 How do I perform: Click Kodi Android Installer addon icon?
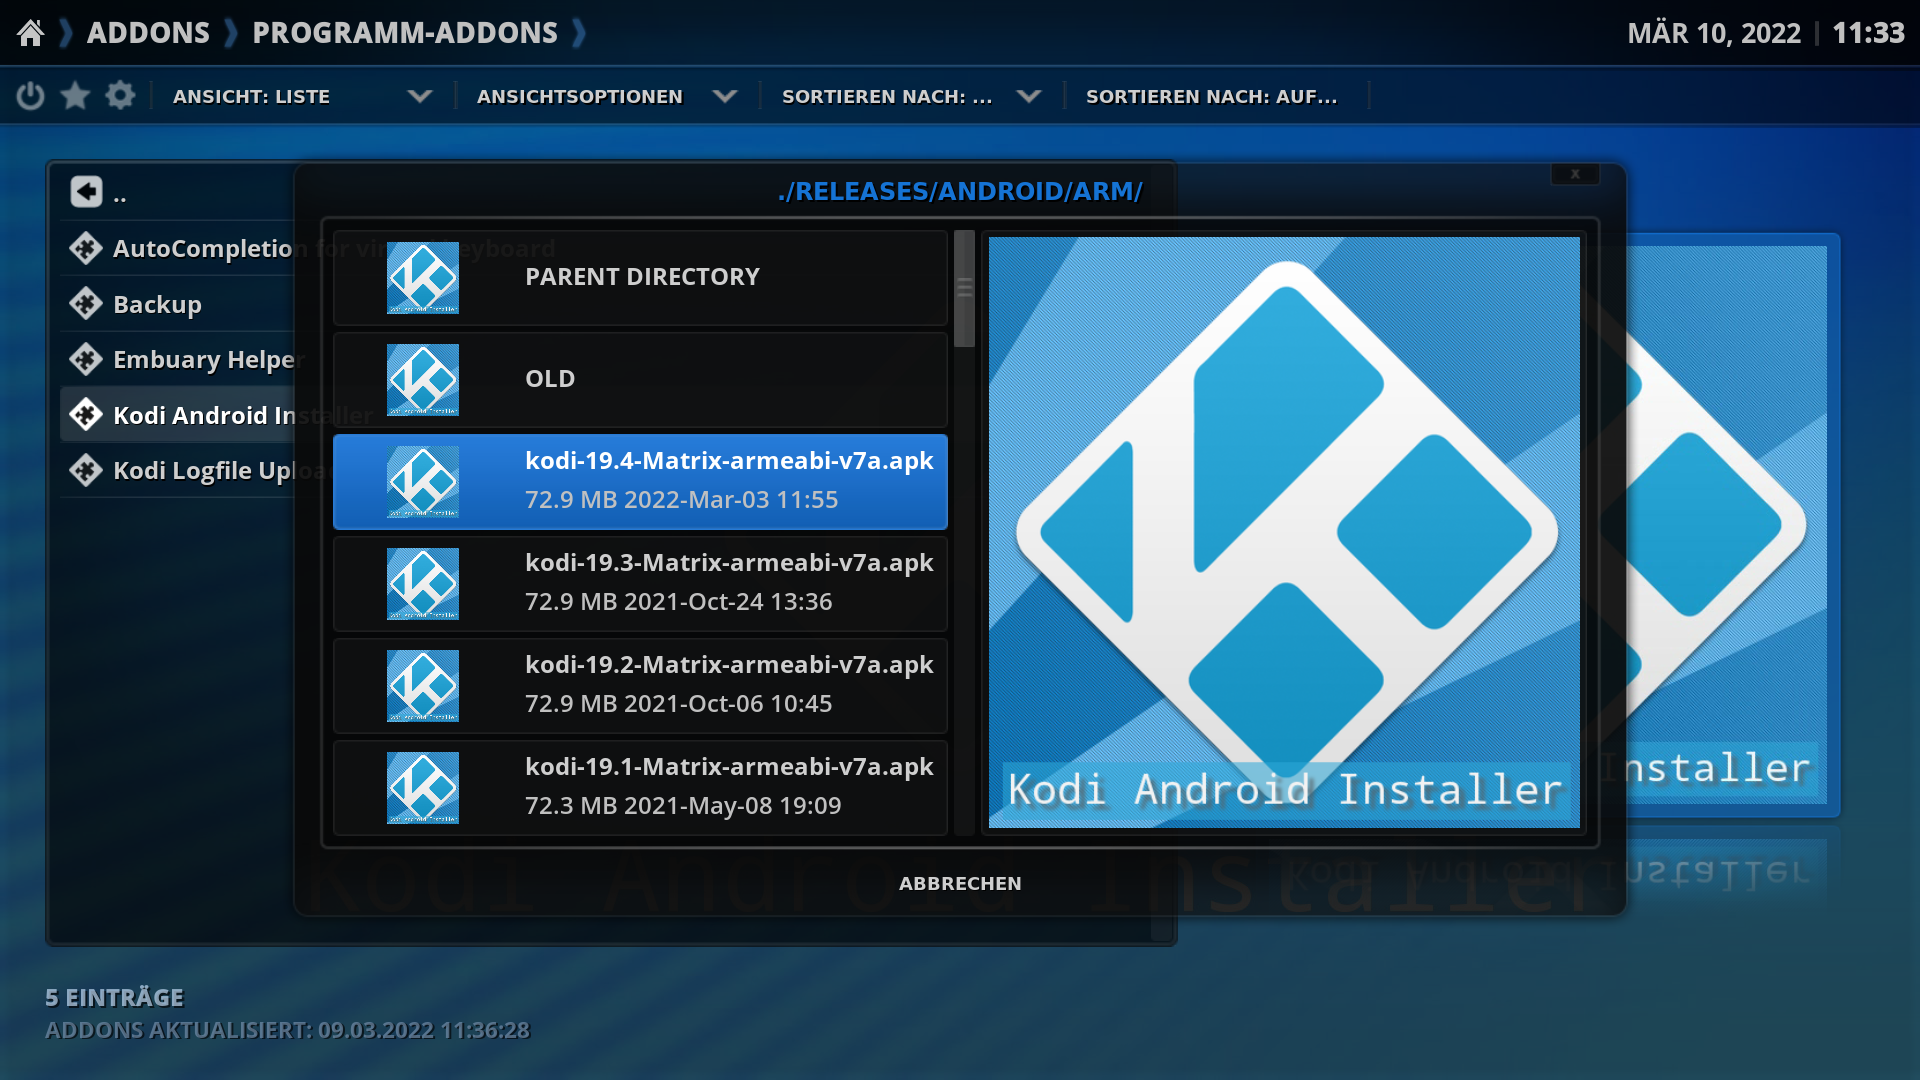click(x=86, y=415)
